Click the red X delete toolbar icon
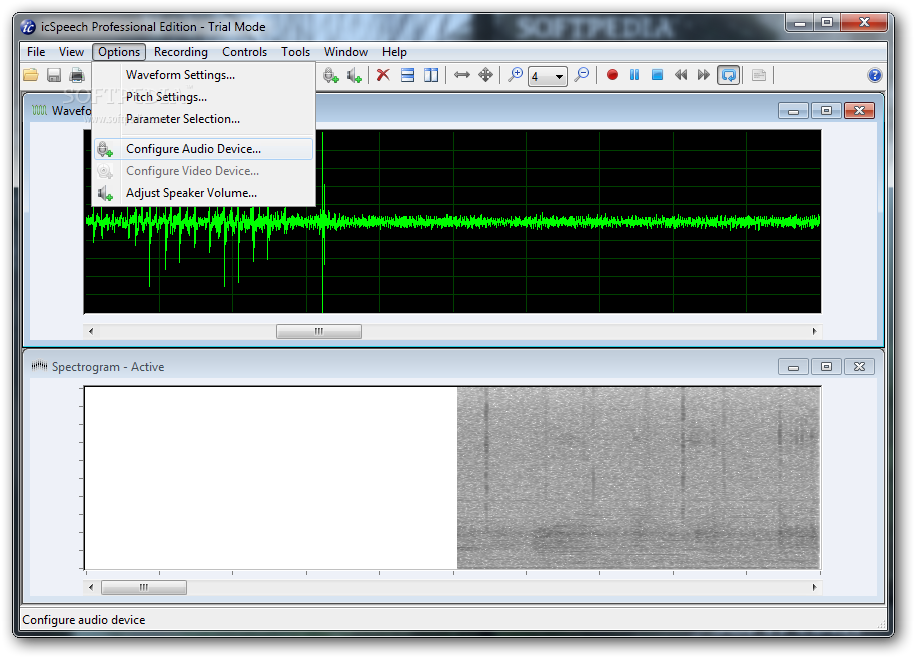This screenshot has width=915, height=658. 383,75
